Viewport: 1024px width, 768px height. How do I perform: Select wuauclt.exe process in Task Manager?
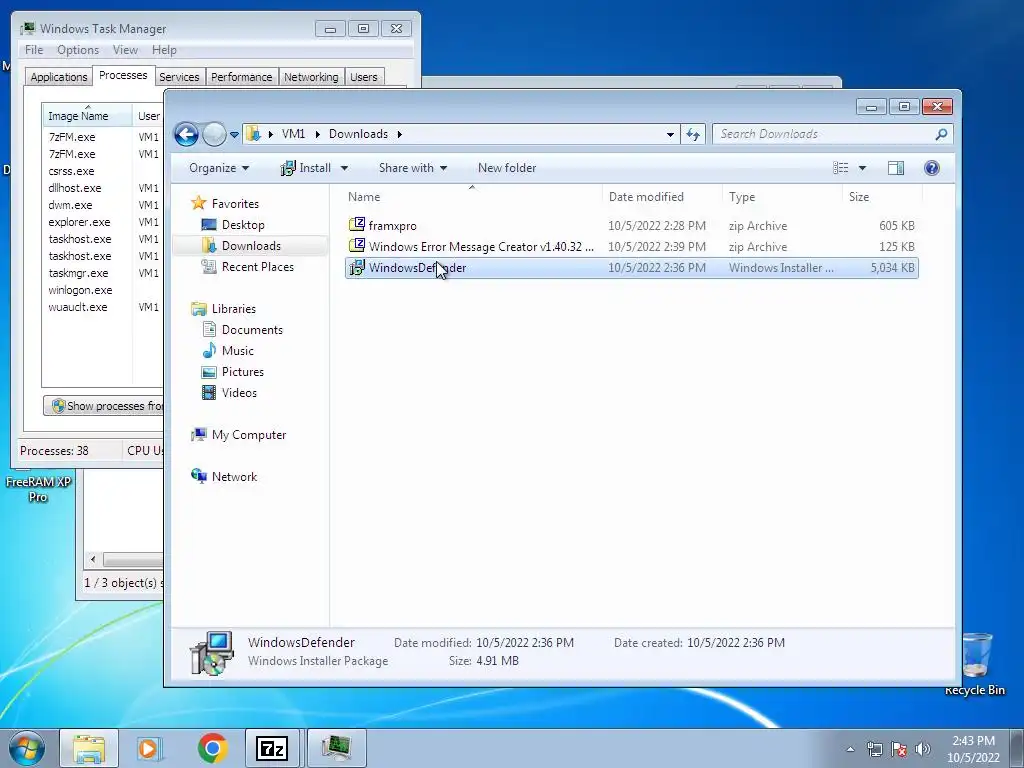tap(78, 307)
